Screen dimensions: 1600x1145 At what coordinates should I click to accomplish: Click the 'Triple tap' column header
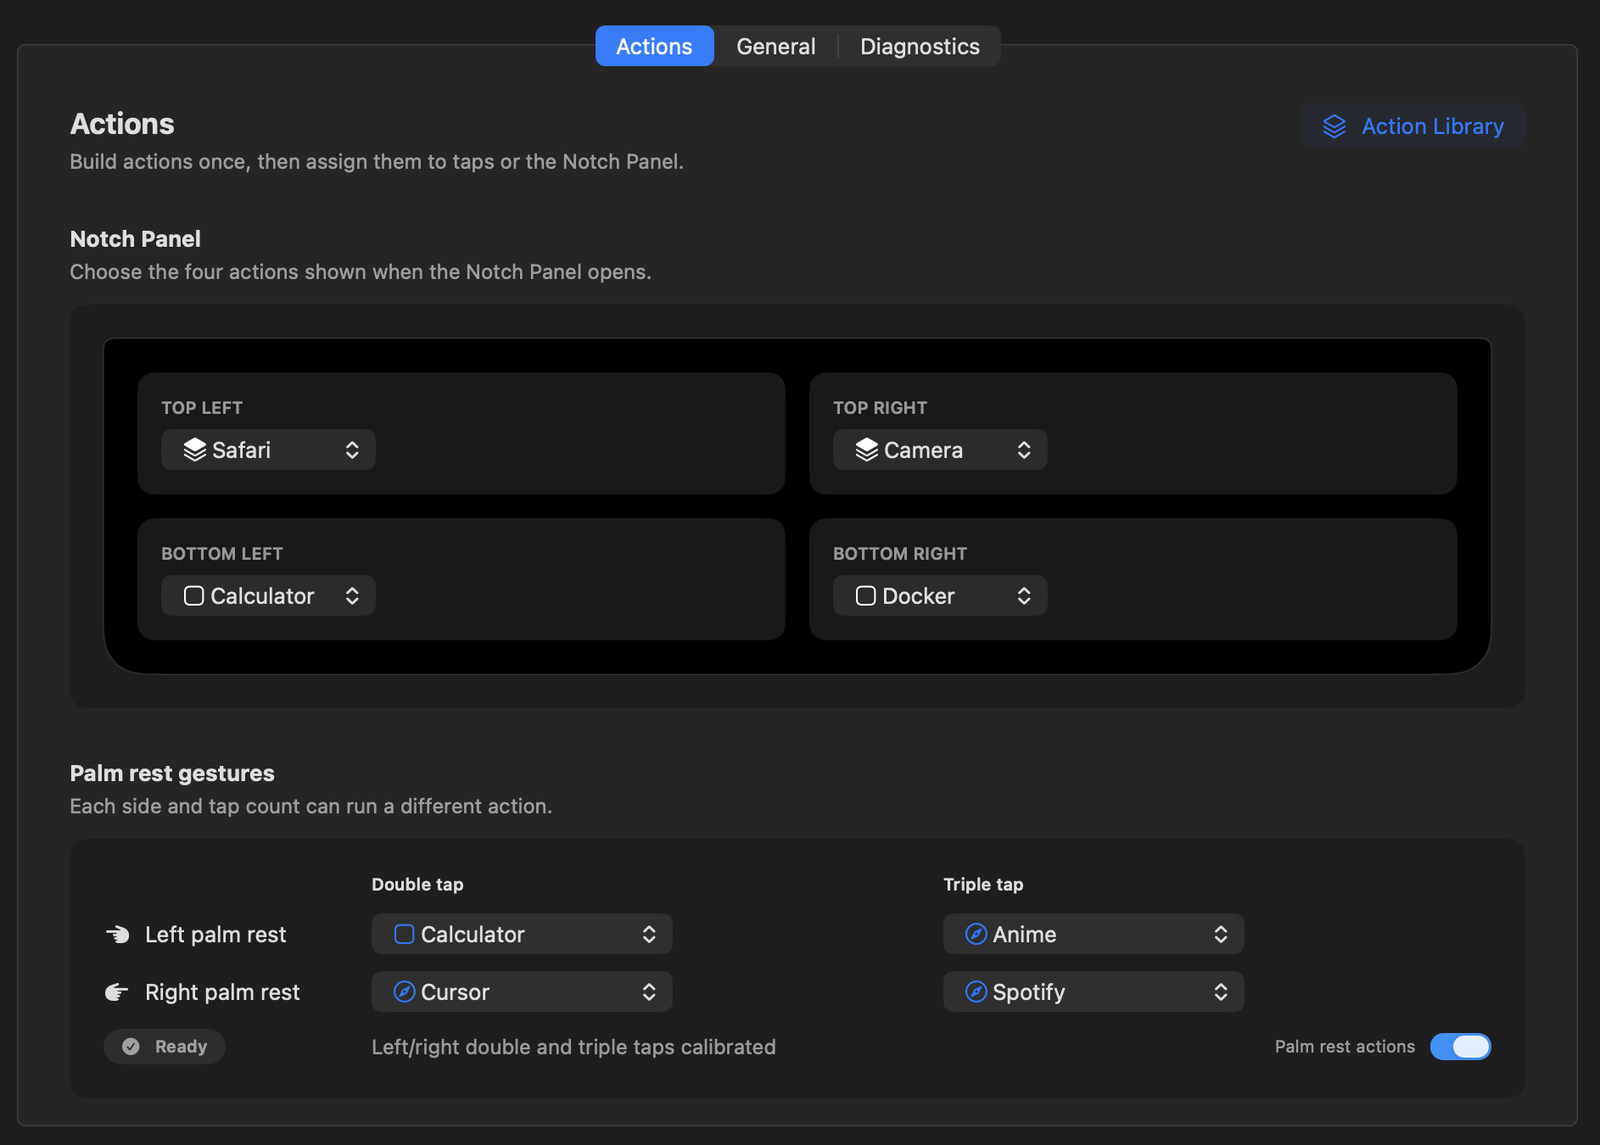[x=983, y=884]
